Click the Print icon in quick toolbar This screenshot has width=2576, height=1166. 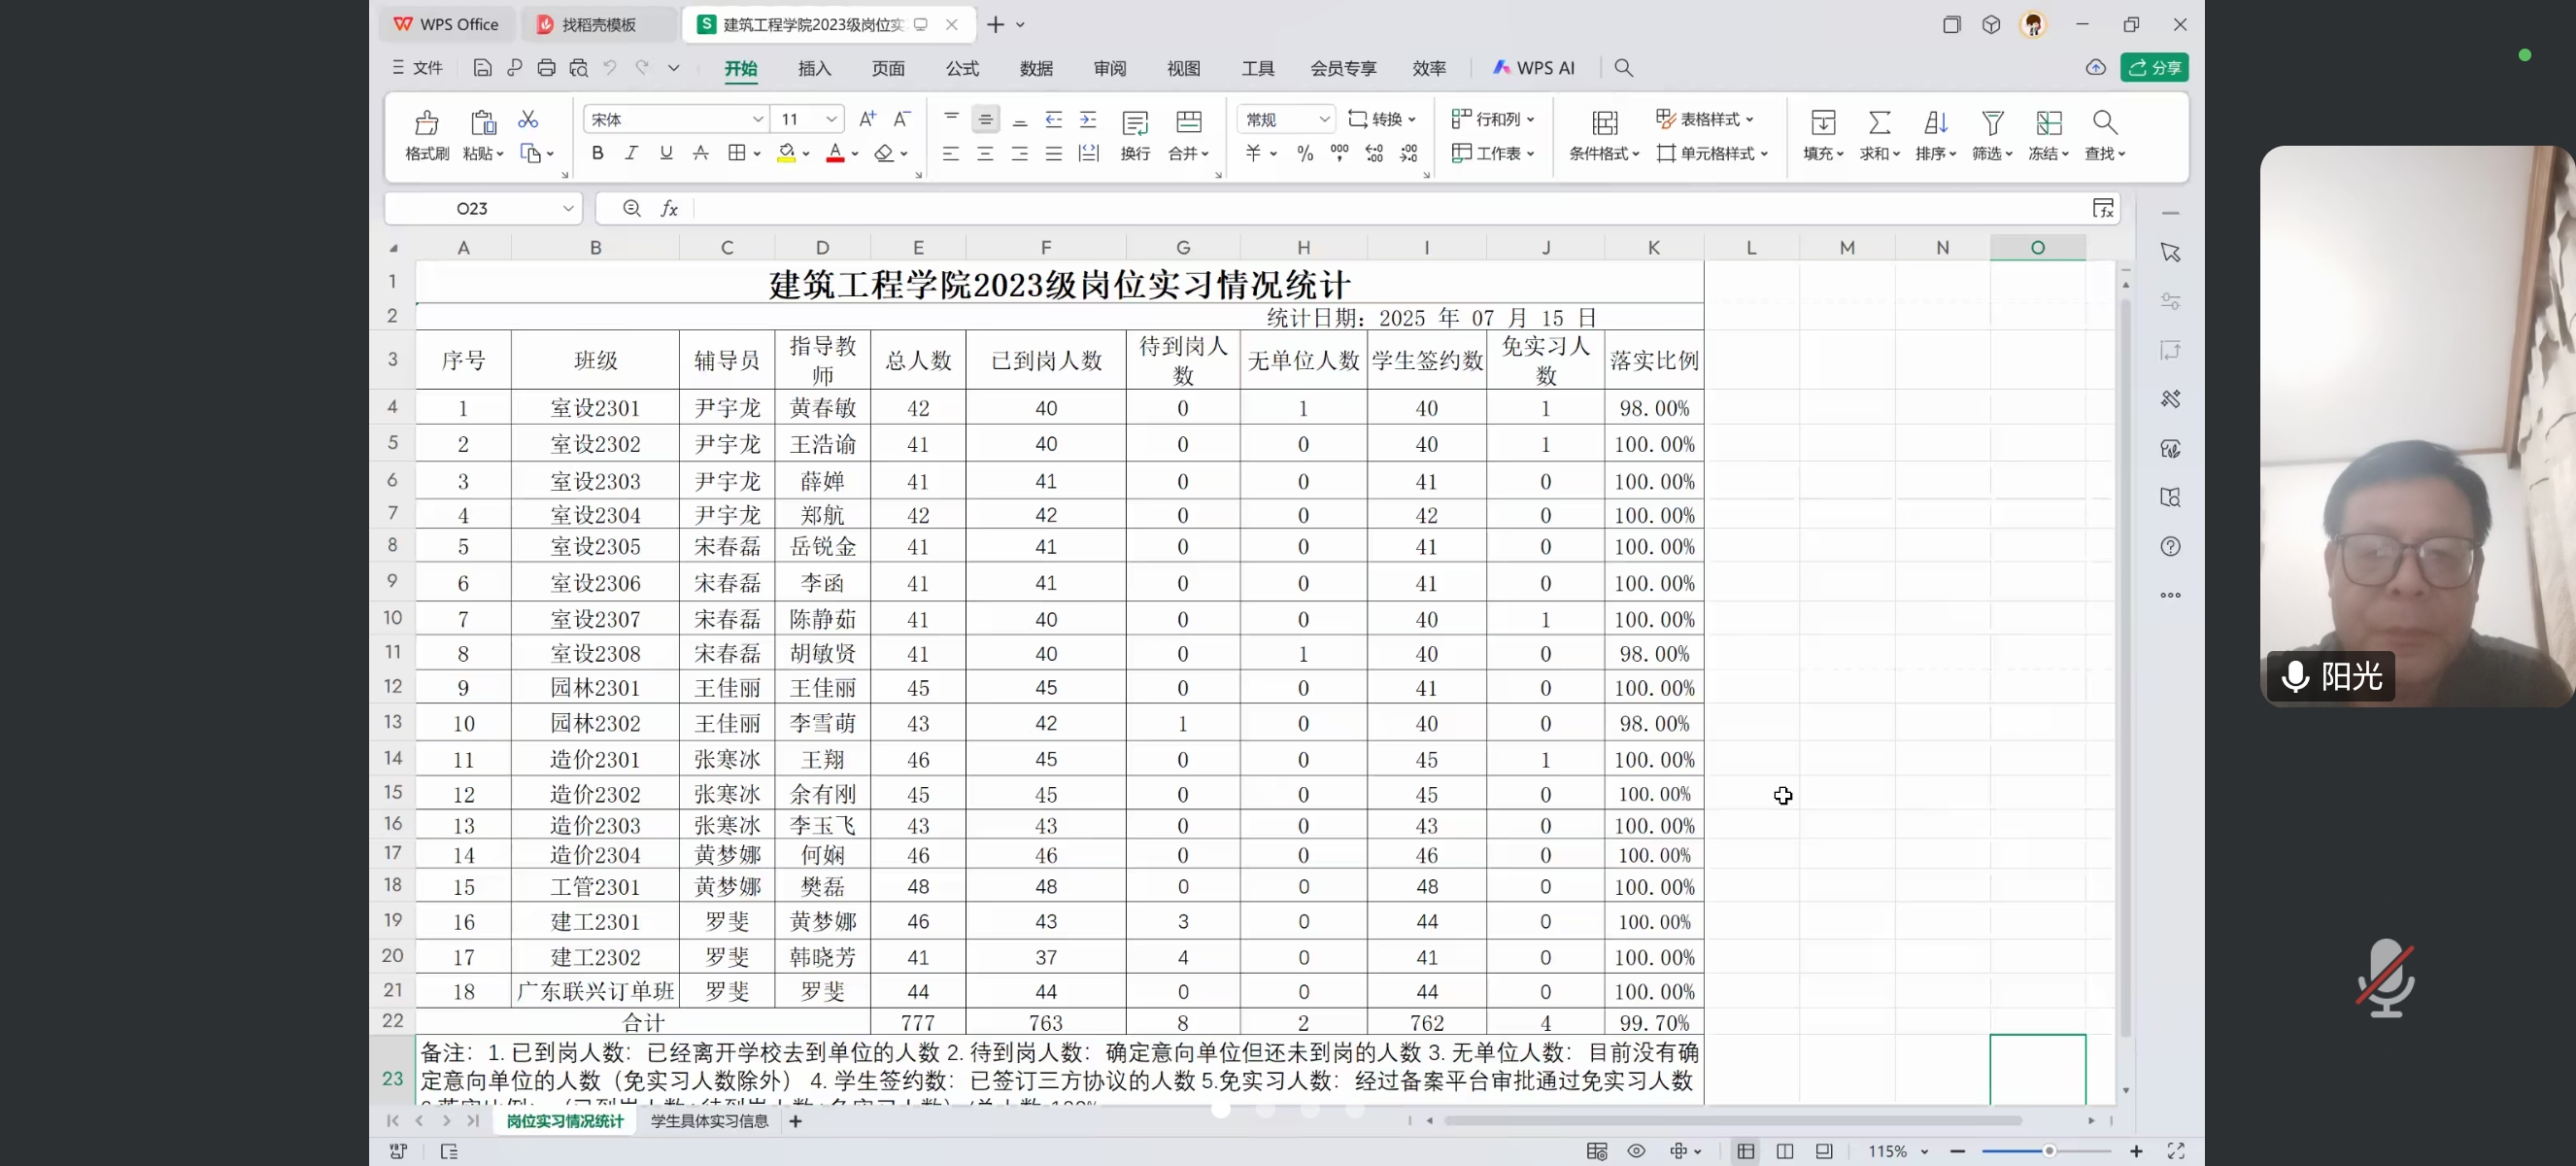546,68
